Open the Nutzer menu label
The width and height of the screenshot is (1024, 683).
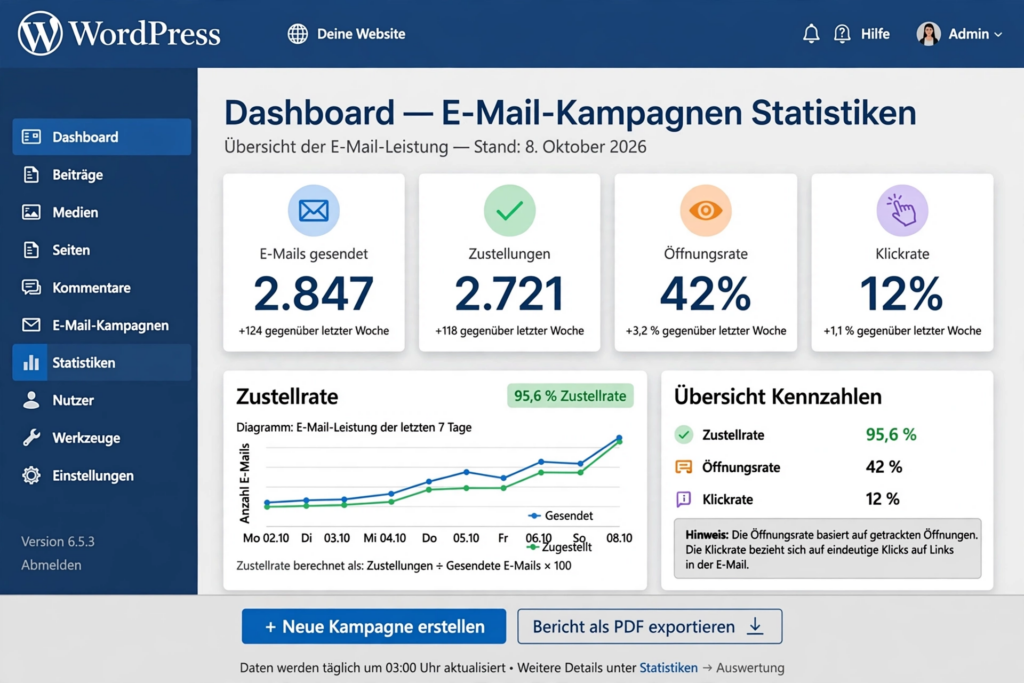pyautogui.click(x=73, y=400)
